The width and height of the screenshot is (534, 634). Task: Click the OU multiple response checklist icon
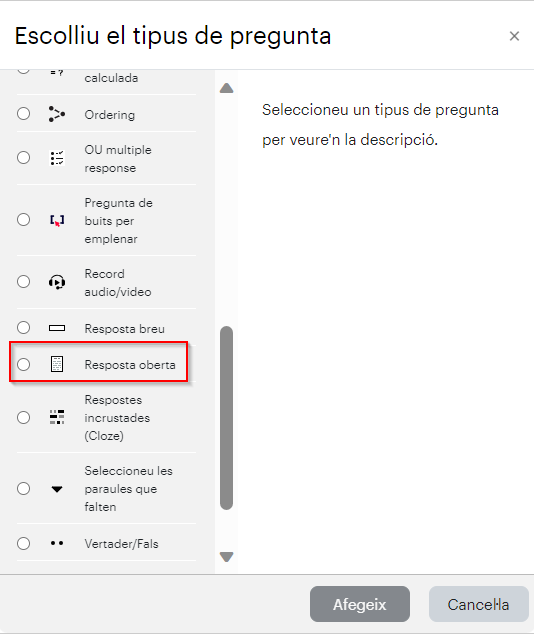click(x=57, y=158)
